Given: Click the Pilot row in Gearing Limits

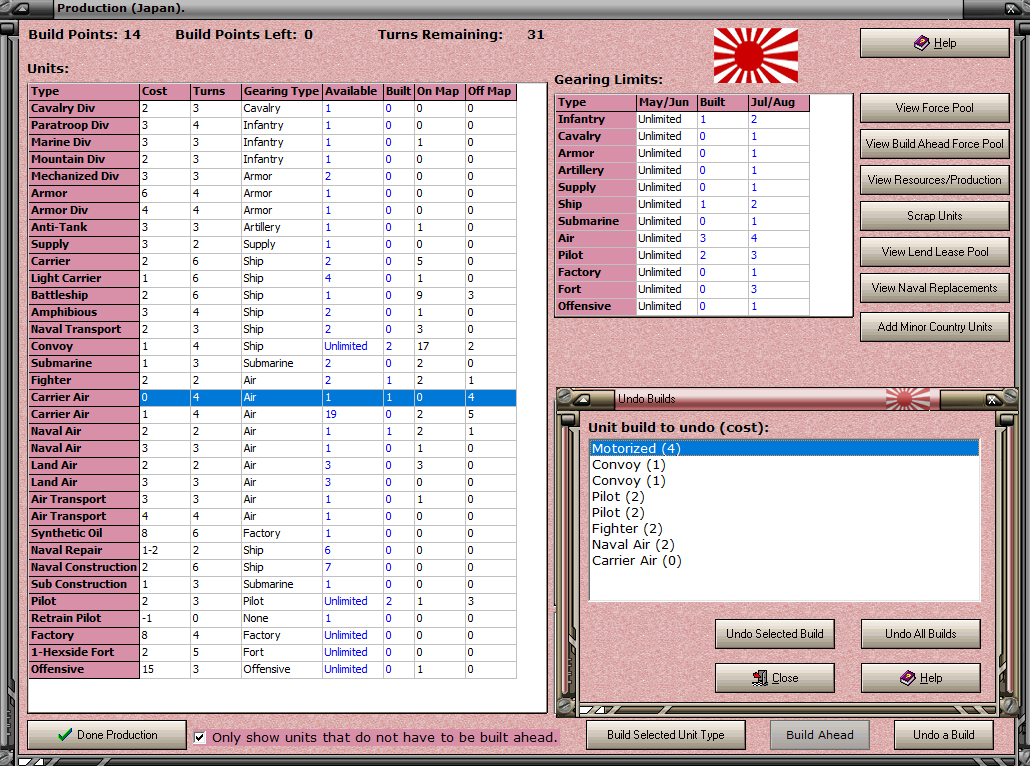Looking at the screenshot, I should 683,256.
